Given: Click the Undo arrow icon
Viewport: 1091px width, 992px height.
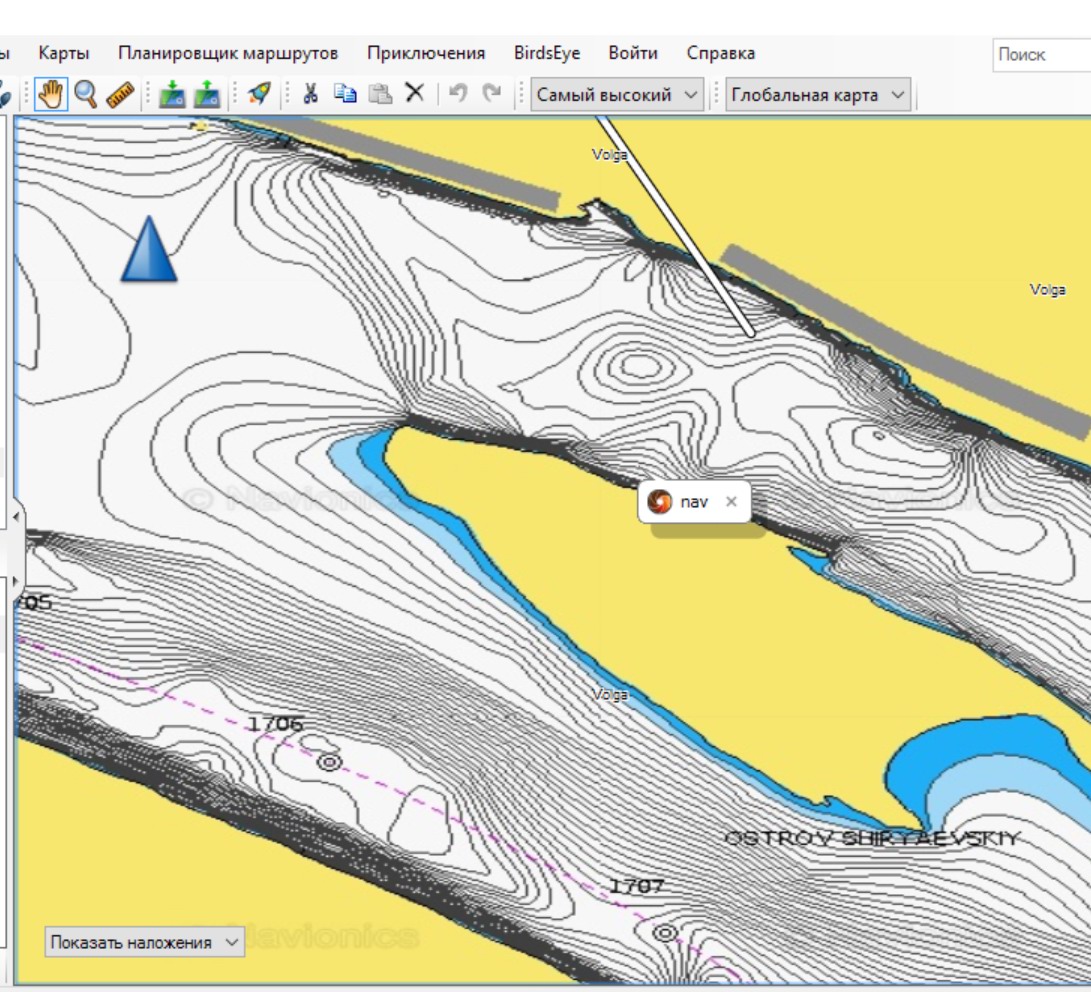Looking at the screenshot, I should click(x=458, y=94).
